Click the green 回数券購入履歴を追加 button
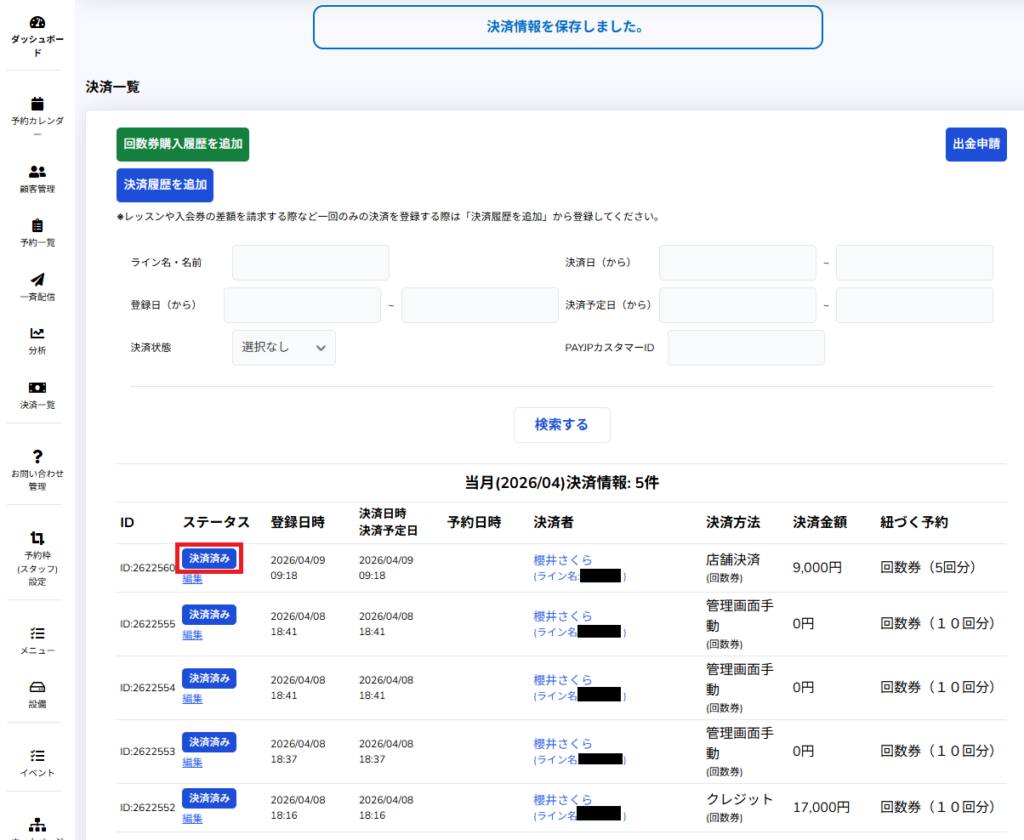The height and width of the screenshot is (840, 1024). click(182, 144)
